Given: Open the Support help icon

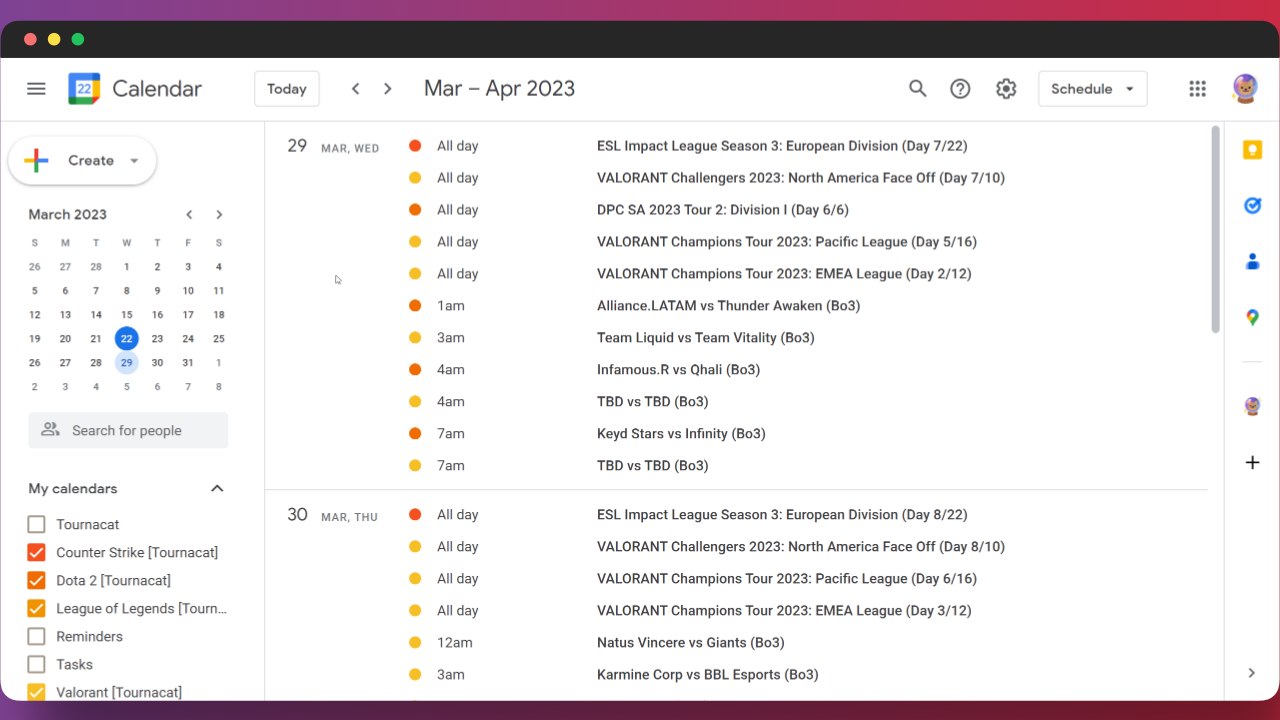Looking at the screenshot, I should click(960, 89).
